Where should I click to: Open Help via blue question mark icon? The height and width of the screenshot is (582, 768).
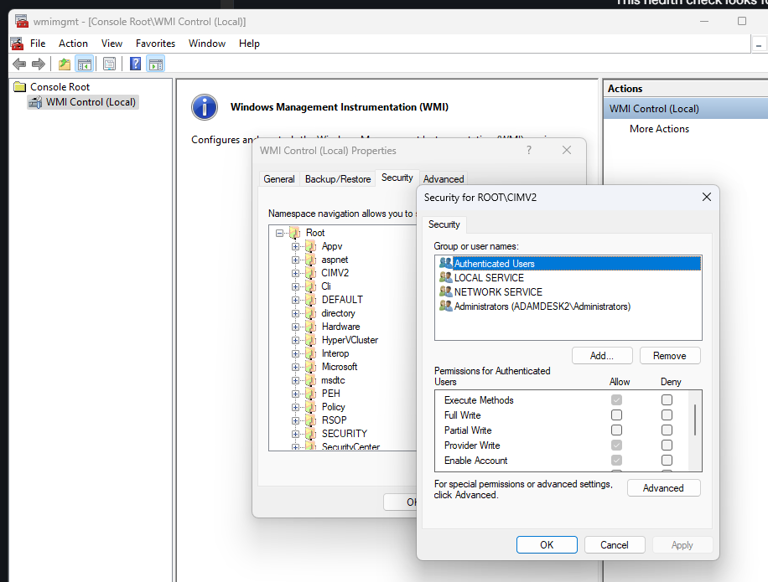135,64
